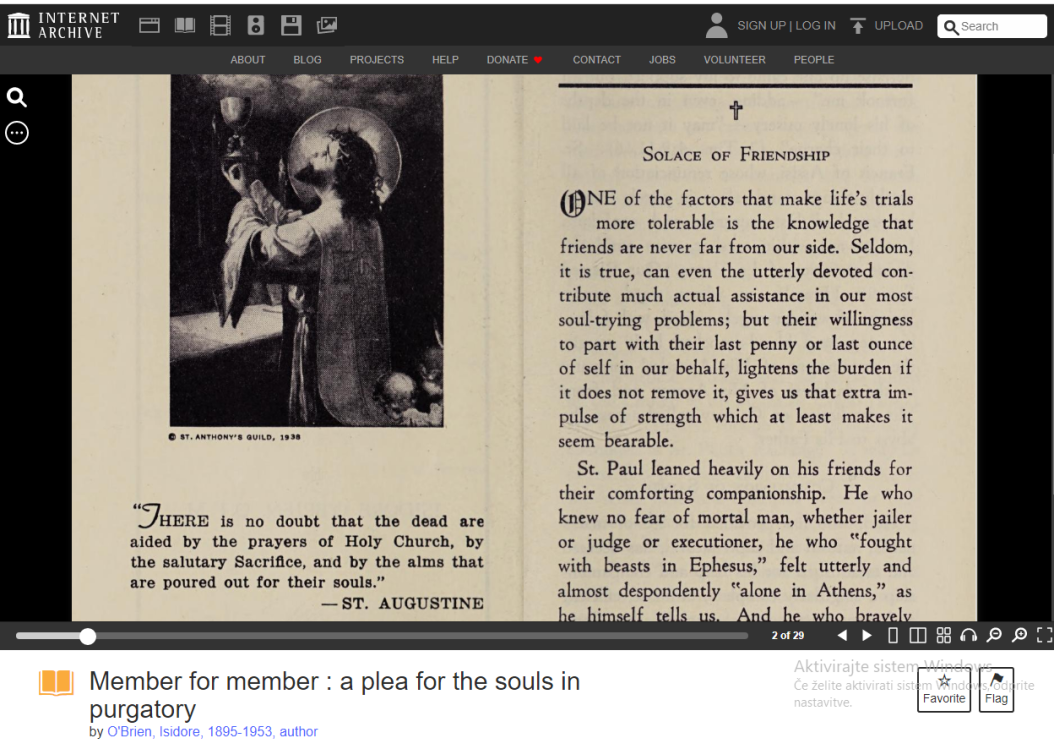The height and width of the screenshot is (749, 1054).
Task: Click the upload arrow icon
Action: click(858, 26)
